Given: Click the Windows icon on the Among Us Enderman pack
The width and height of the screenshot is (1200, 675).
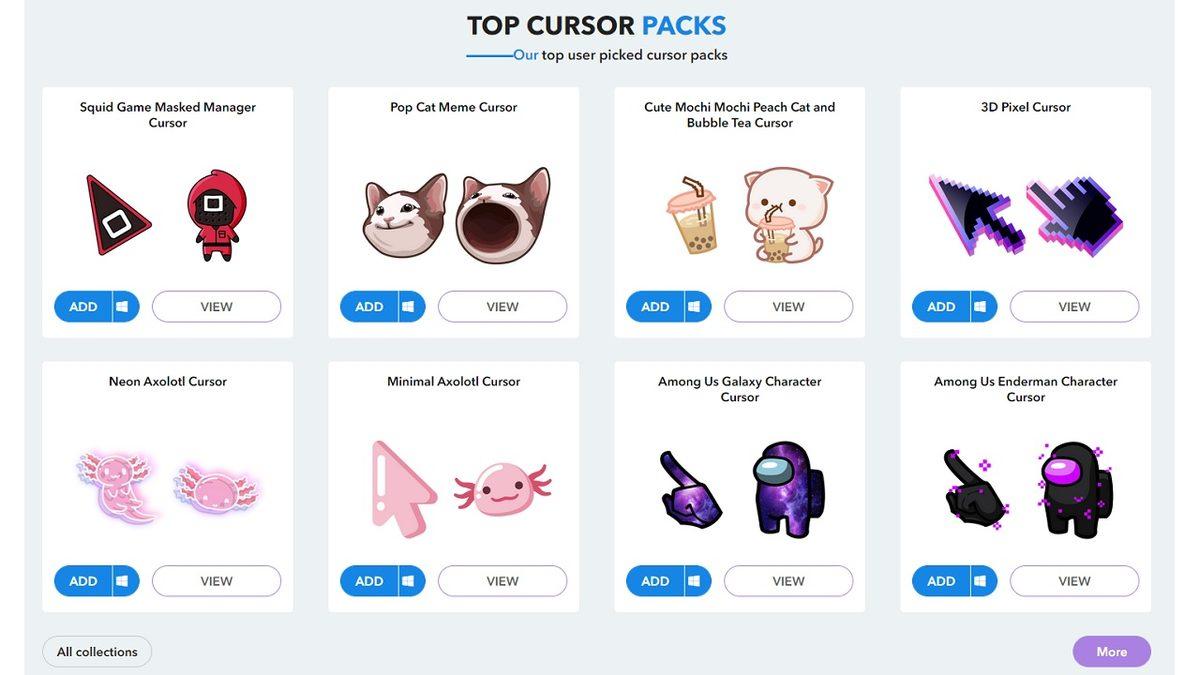Looking at the screenshot, I should (x=980, y=581).
